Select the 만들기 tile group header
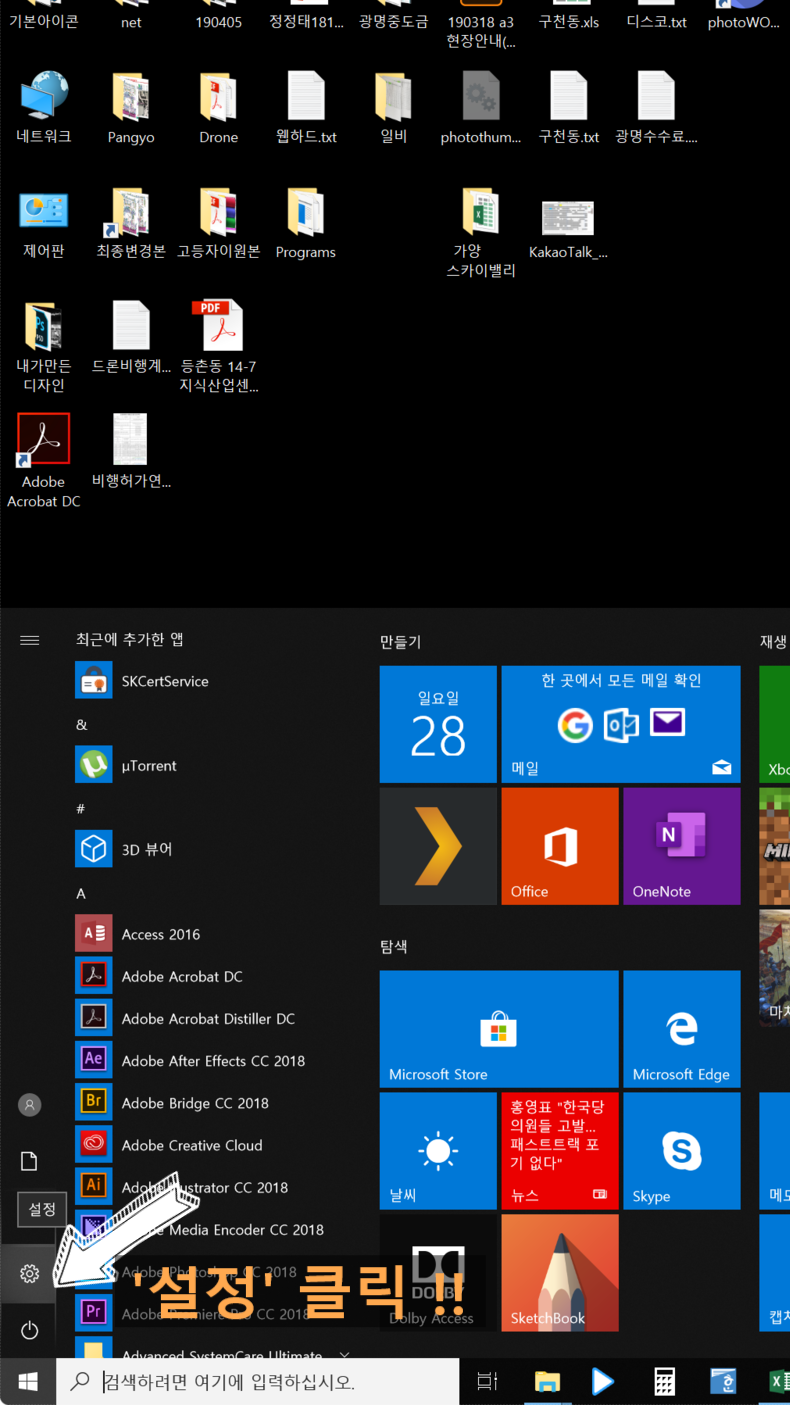Viewport: 790px width, 1405px height. pyautogui.click(x=401, y=641)
